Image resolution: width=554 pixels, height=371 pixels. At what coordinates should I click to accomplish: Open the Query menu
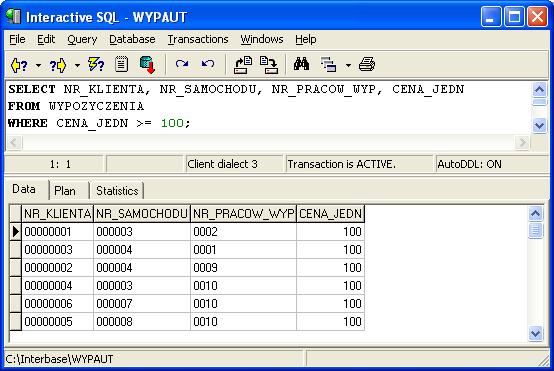(82, 39)
